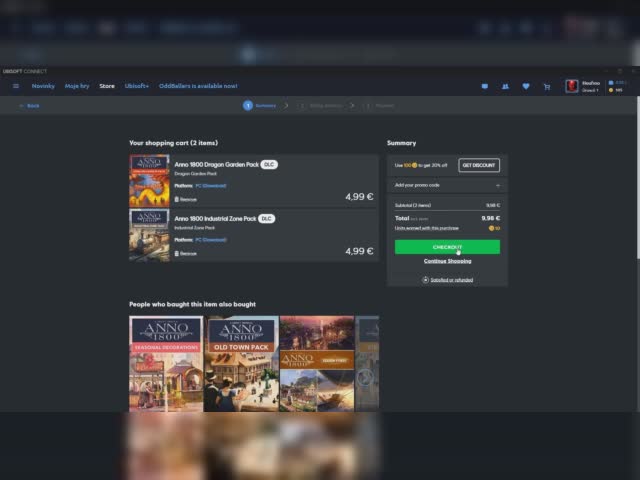Expand the Add your promo code section

pos(447,185)
